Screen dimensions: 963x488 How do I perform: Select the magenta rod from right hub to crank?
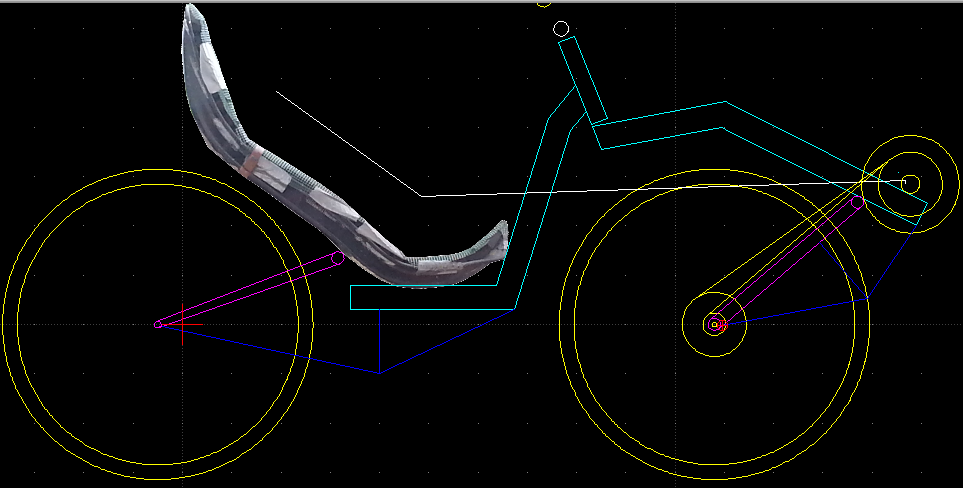click(790, 262)
